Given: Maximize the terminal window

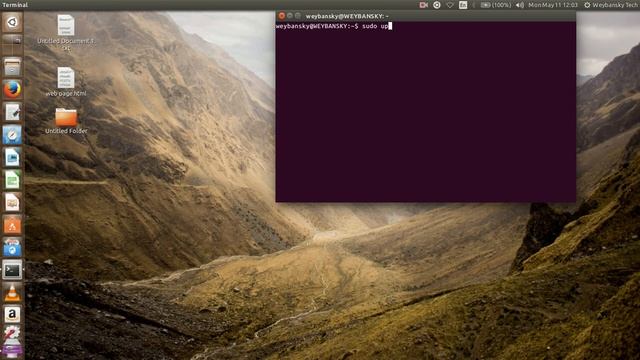Looking at the screenshot, I should coord(298,16).
